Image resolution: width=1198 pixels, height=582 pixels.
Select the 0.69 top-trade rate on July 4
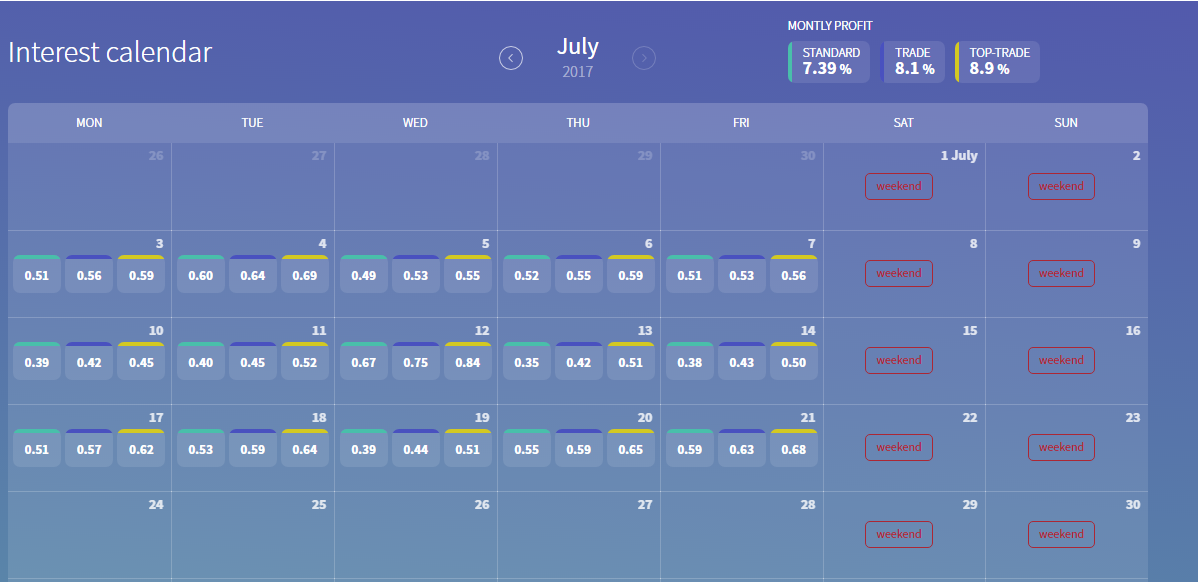click(x=305, y=275)
